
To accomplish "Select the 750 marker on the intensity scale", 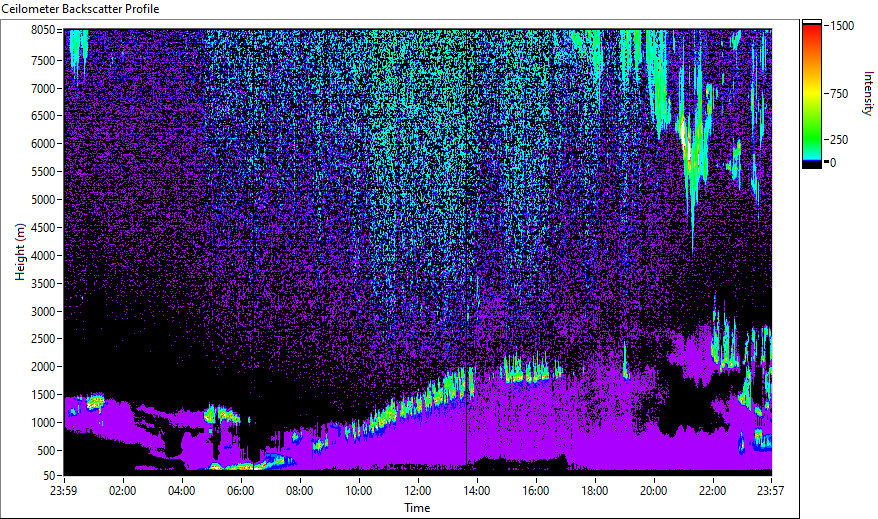I will [x=839, y=93].
